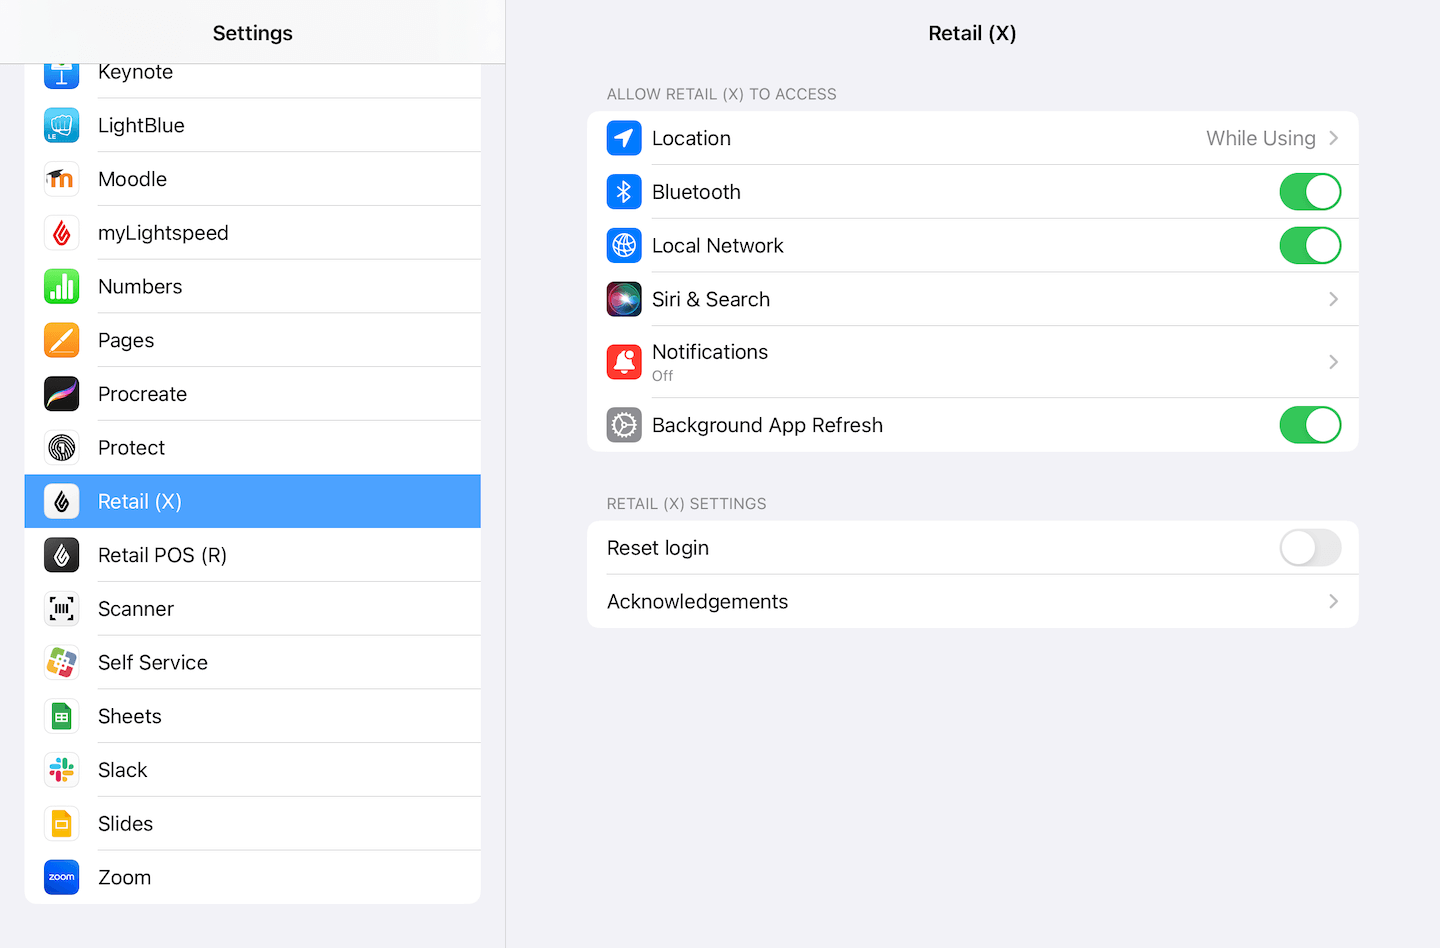Open the Acknowledgements chevron

(1333, 601)
